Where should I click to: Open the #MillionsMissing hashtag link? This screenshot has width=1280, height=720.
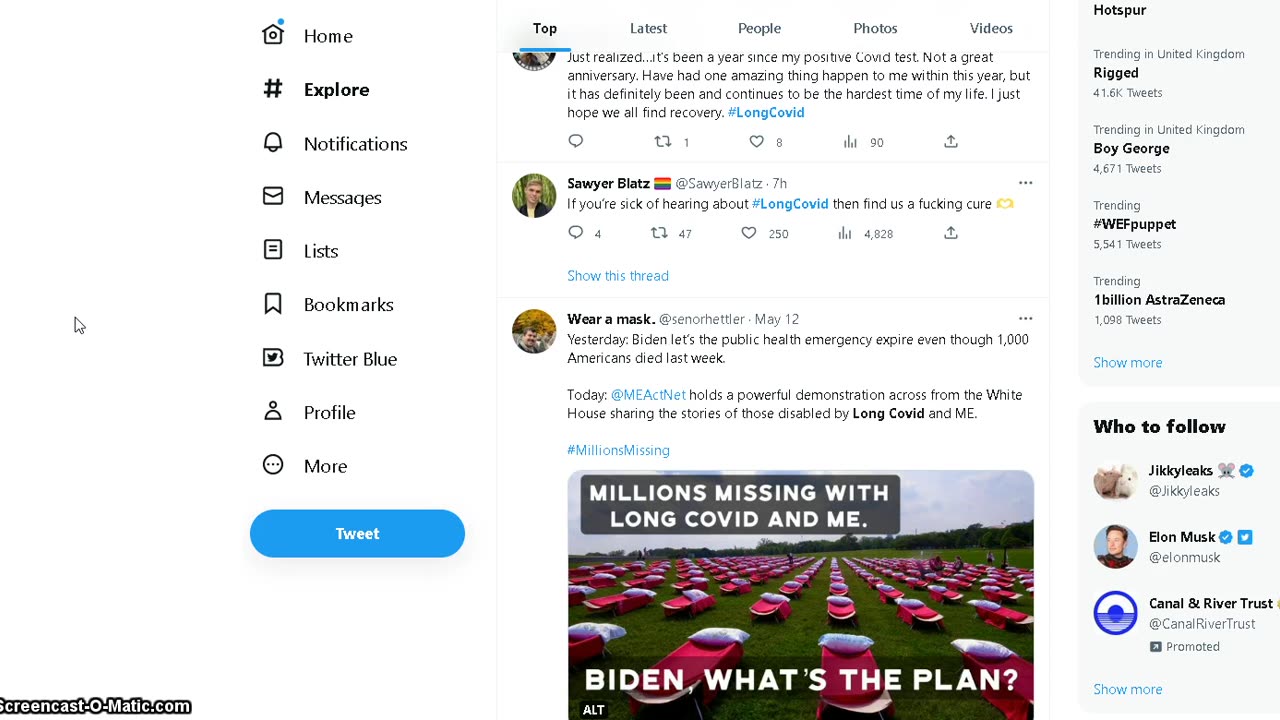(x=618, y=450)
